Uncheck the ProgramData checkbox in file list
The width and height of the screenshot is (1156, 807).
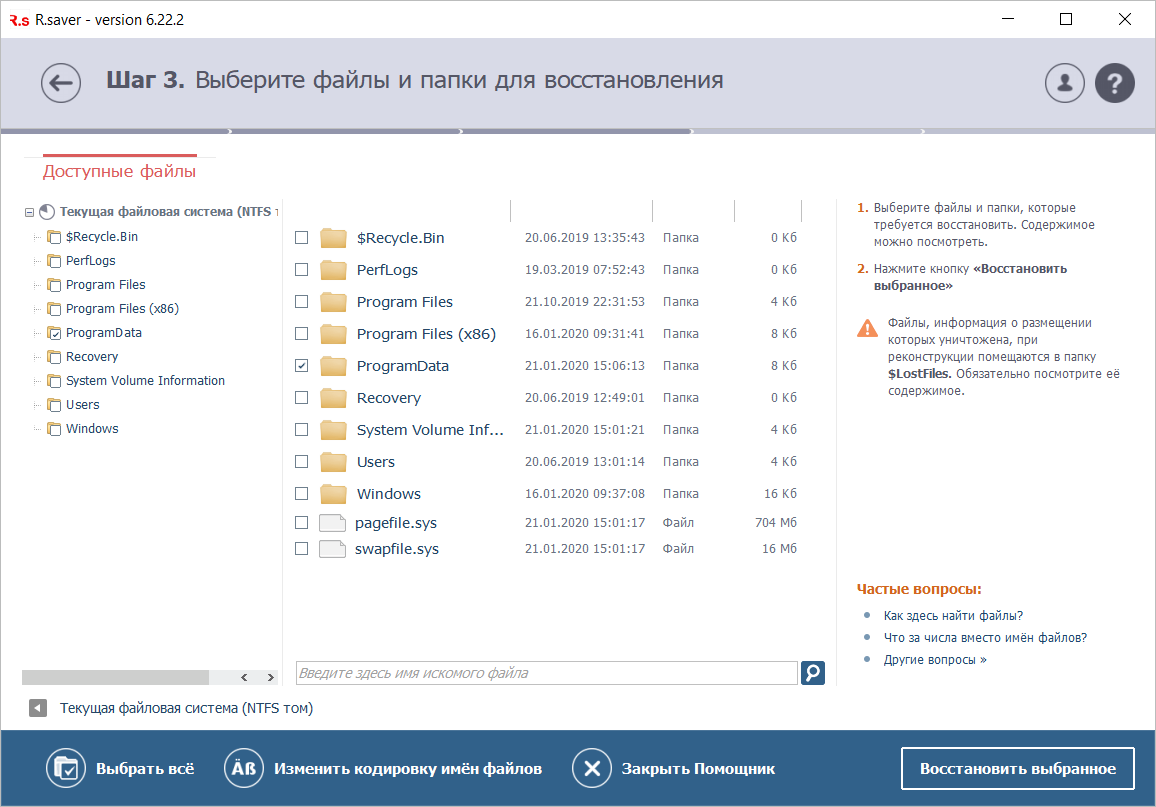[x=302, y=366]
